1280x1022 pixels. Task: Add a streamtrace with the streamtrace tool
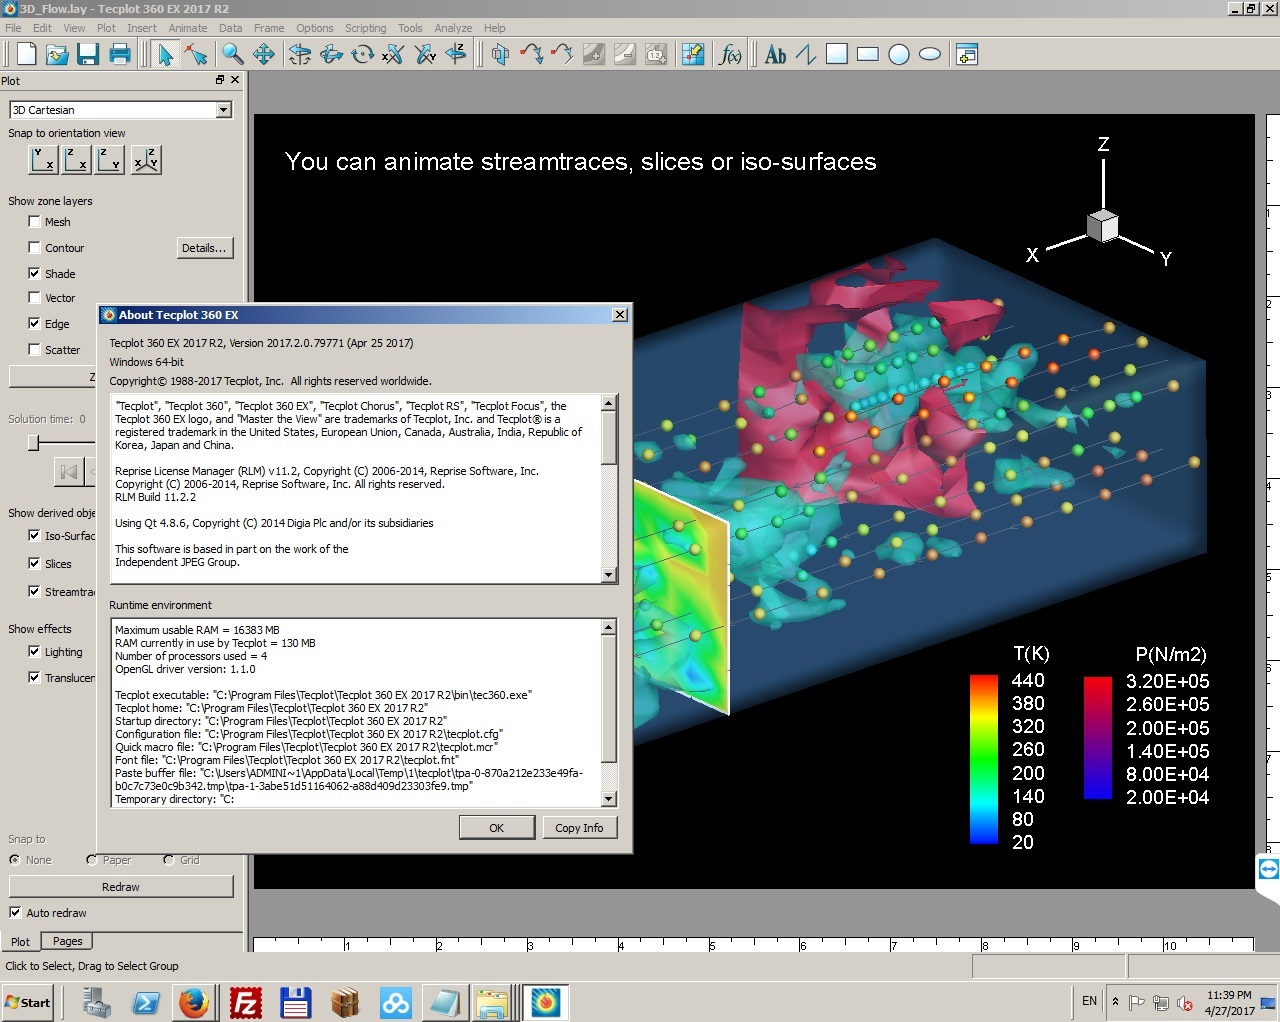point(531,55)
